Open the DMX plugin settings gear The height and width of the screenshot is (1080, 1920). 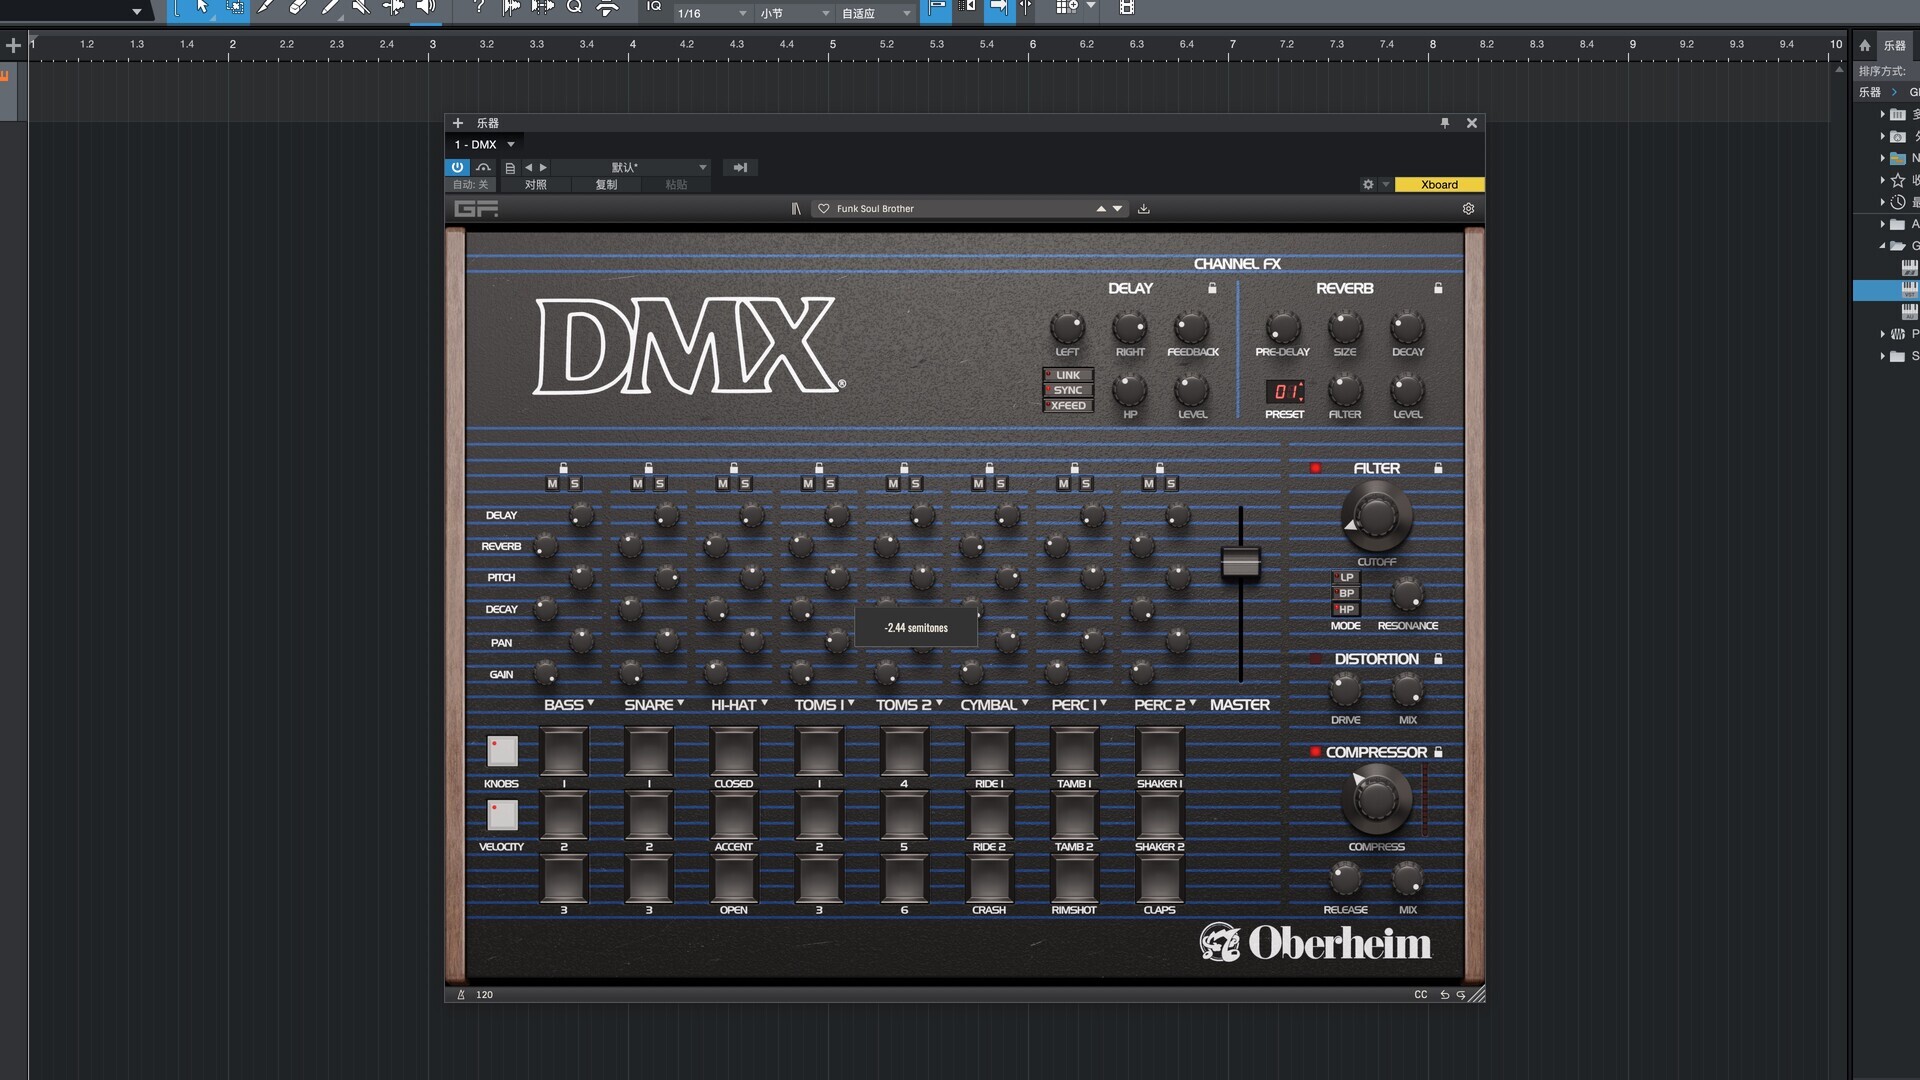(x=1468, y=209)
